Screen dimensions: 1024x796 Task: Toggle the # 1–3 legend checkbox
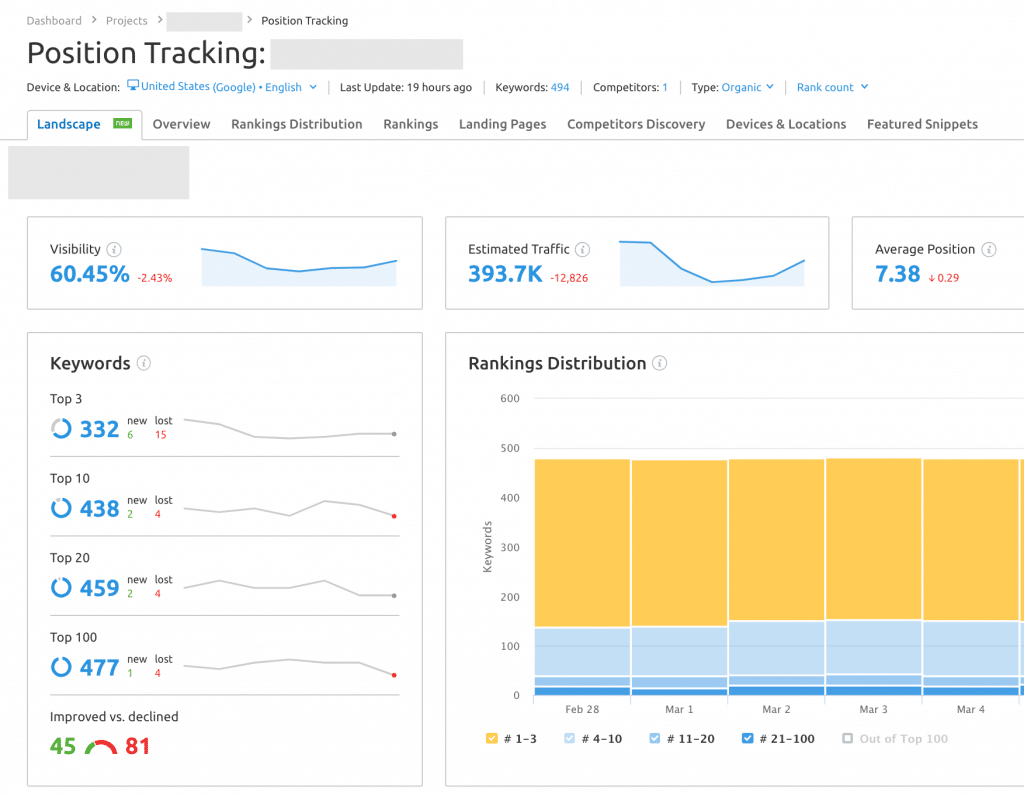(491, 739)
